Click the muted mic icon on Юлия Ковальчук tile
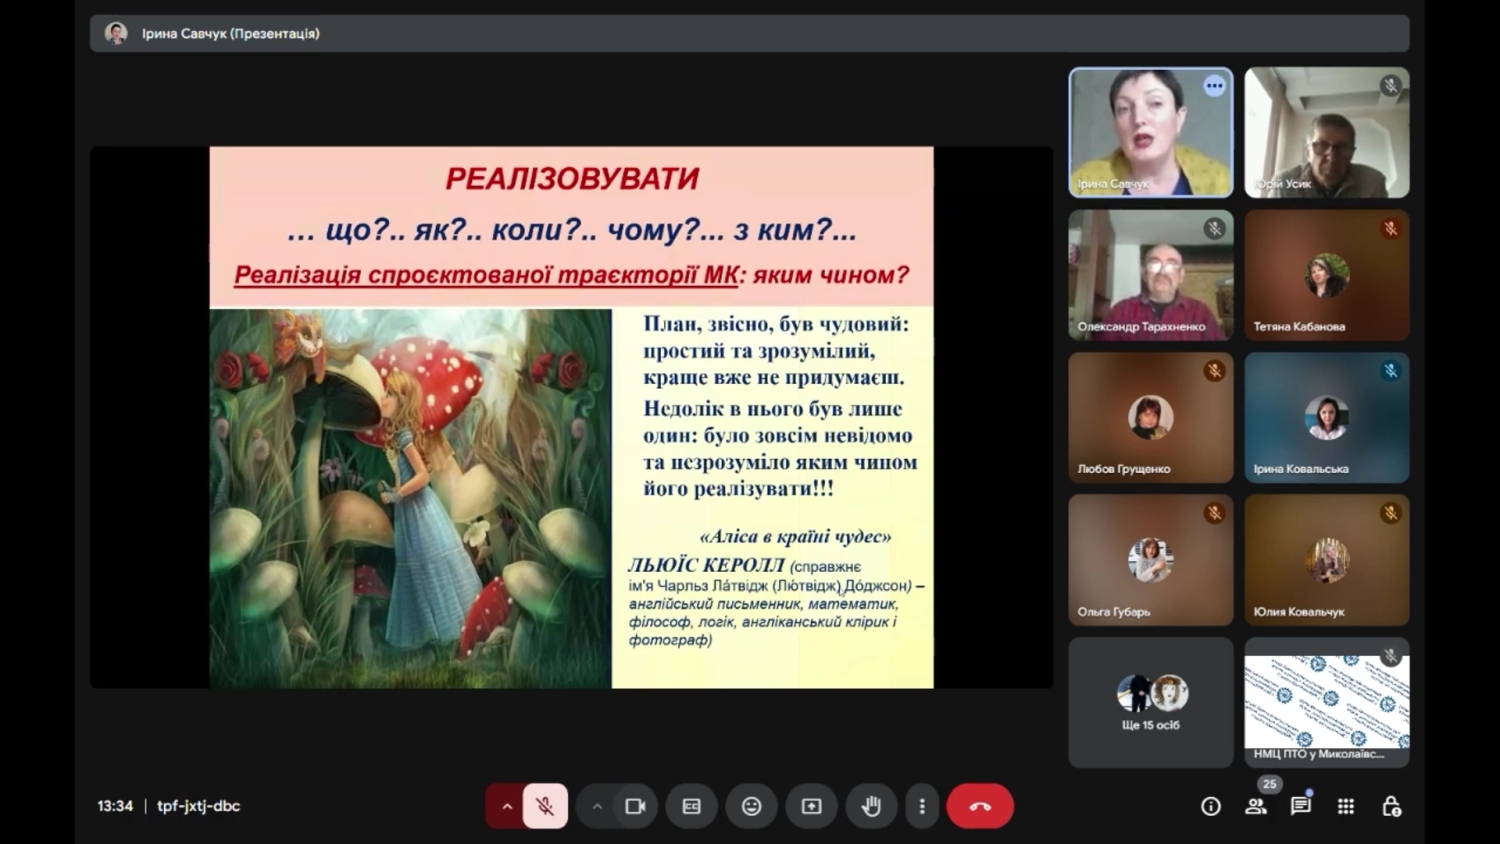This screenshot has width=1500, height=844. pyautogui.click(x=1390, y=514)
